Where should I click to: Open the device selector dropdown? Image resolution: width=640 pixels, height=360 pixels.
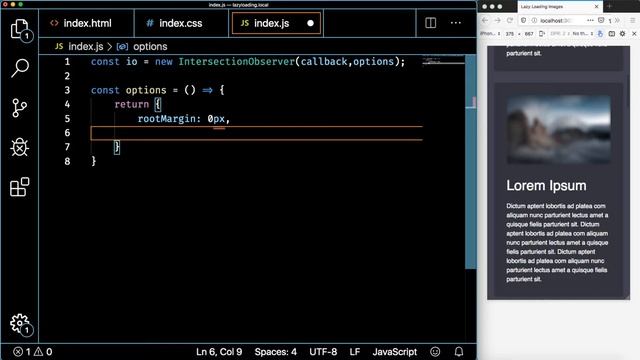point(490,33)
